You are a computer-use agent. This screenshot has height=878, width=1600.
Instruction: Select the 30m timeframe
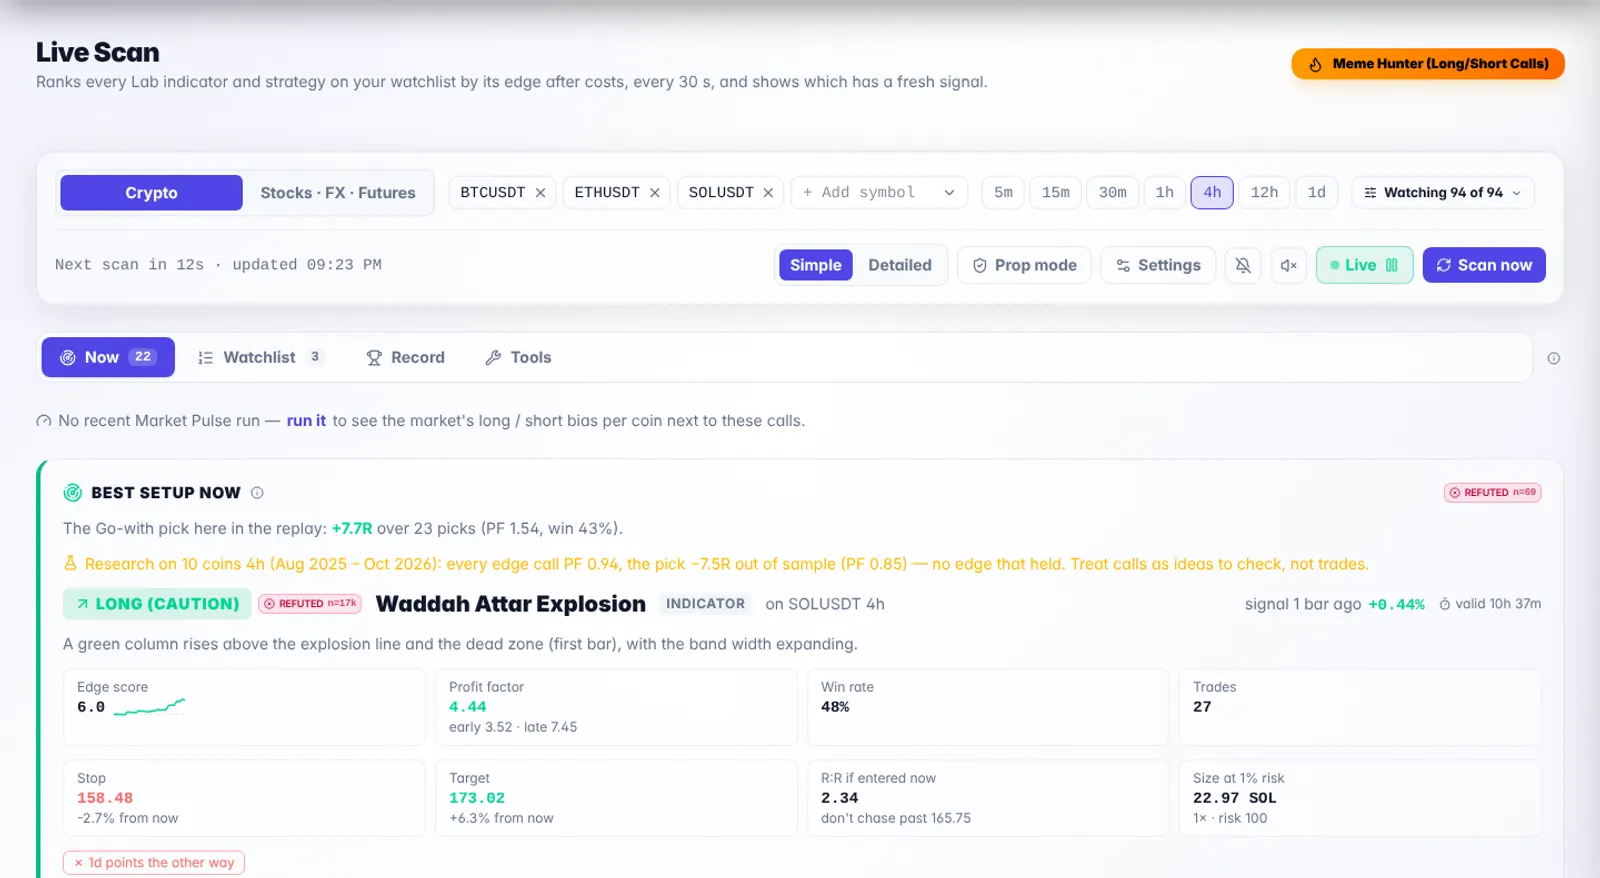tap(1112, 193)
